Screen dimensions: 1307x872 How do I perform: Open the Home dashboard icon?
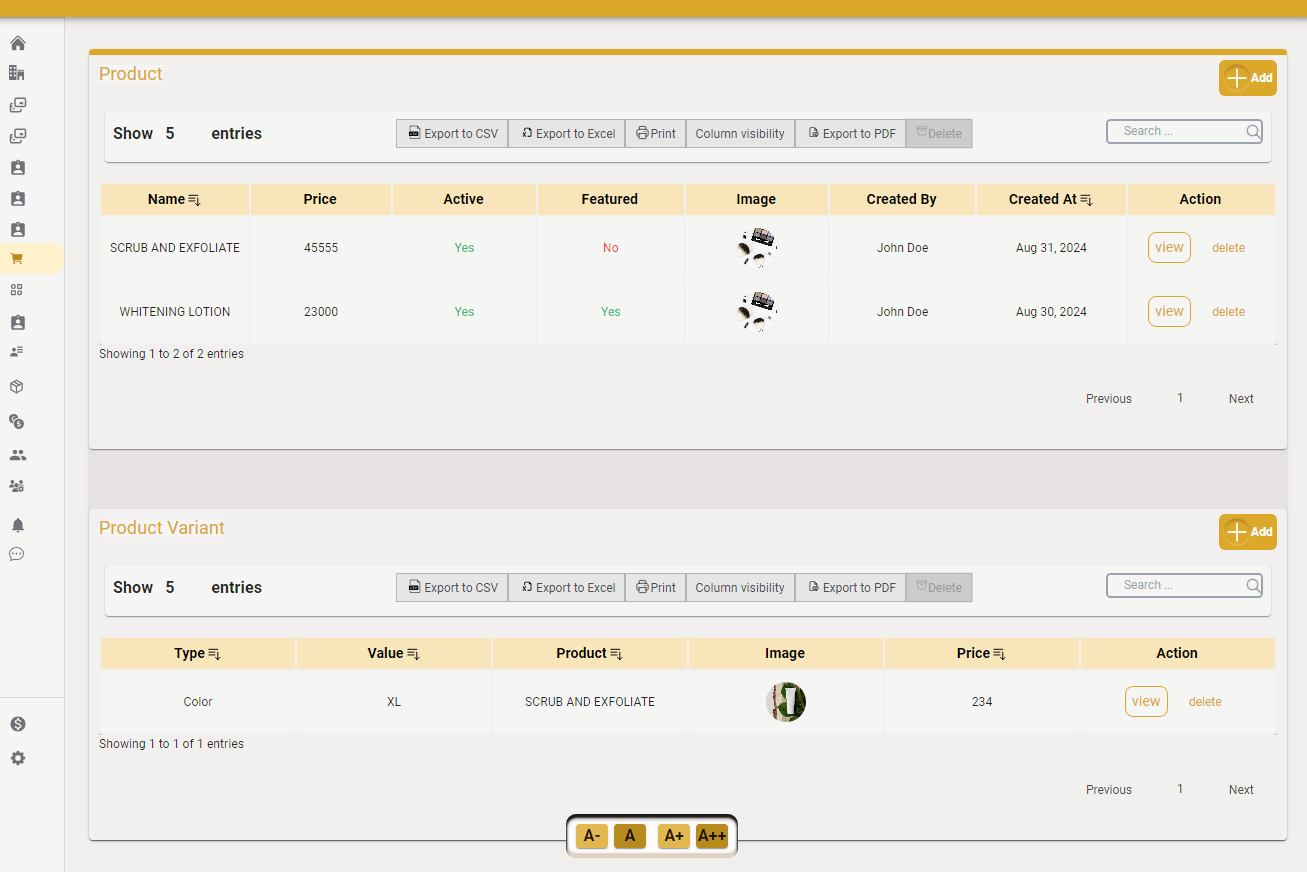tap(17, 43)
